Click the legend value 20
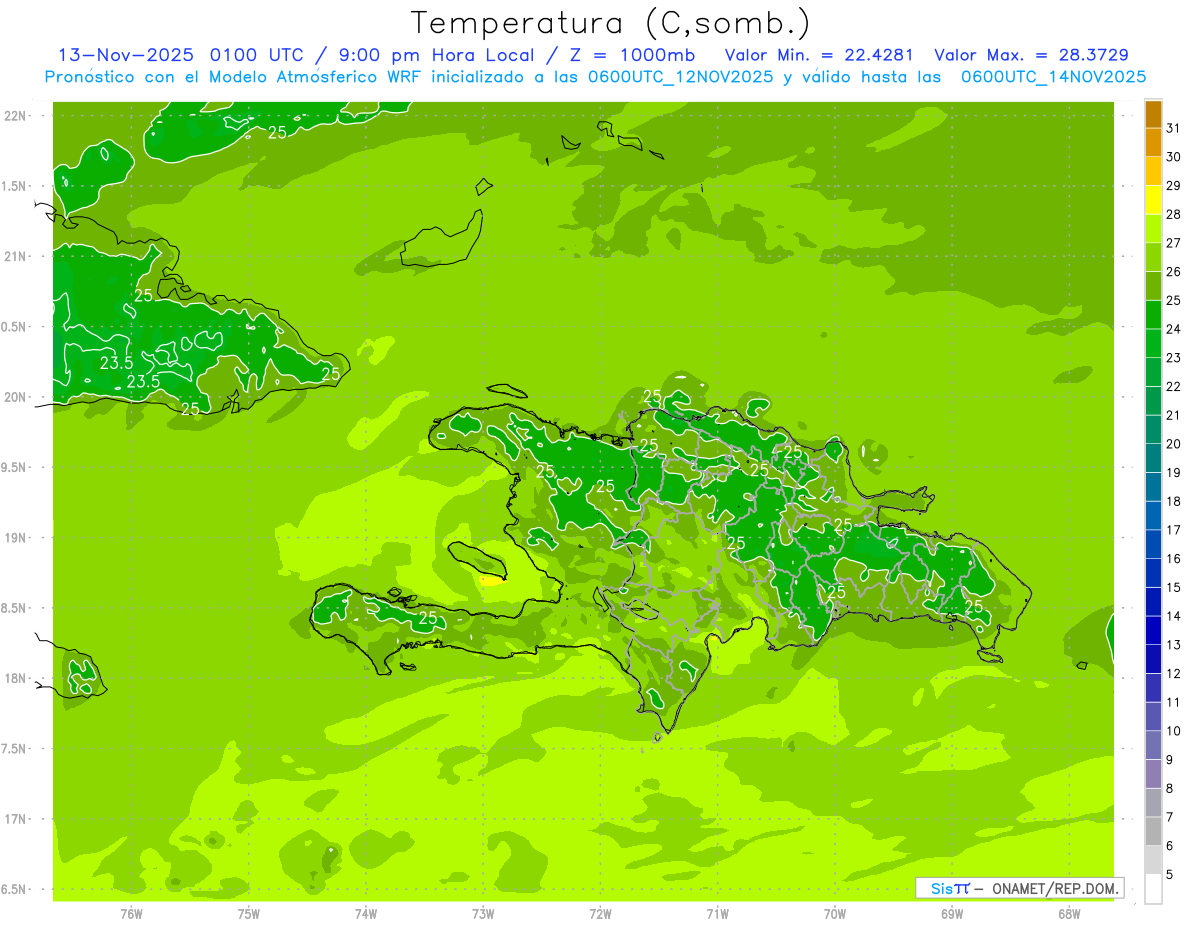Screen dimensions: 1200x927 coord(1174,444)
